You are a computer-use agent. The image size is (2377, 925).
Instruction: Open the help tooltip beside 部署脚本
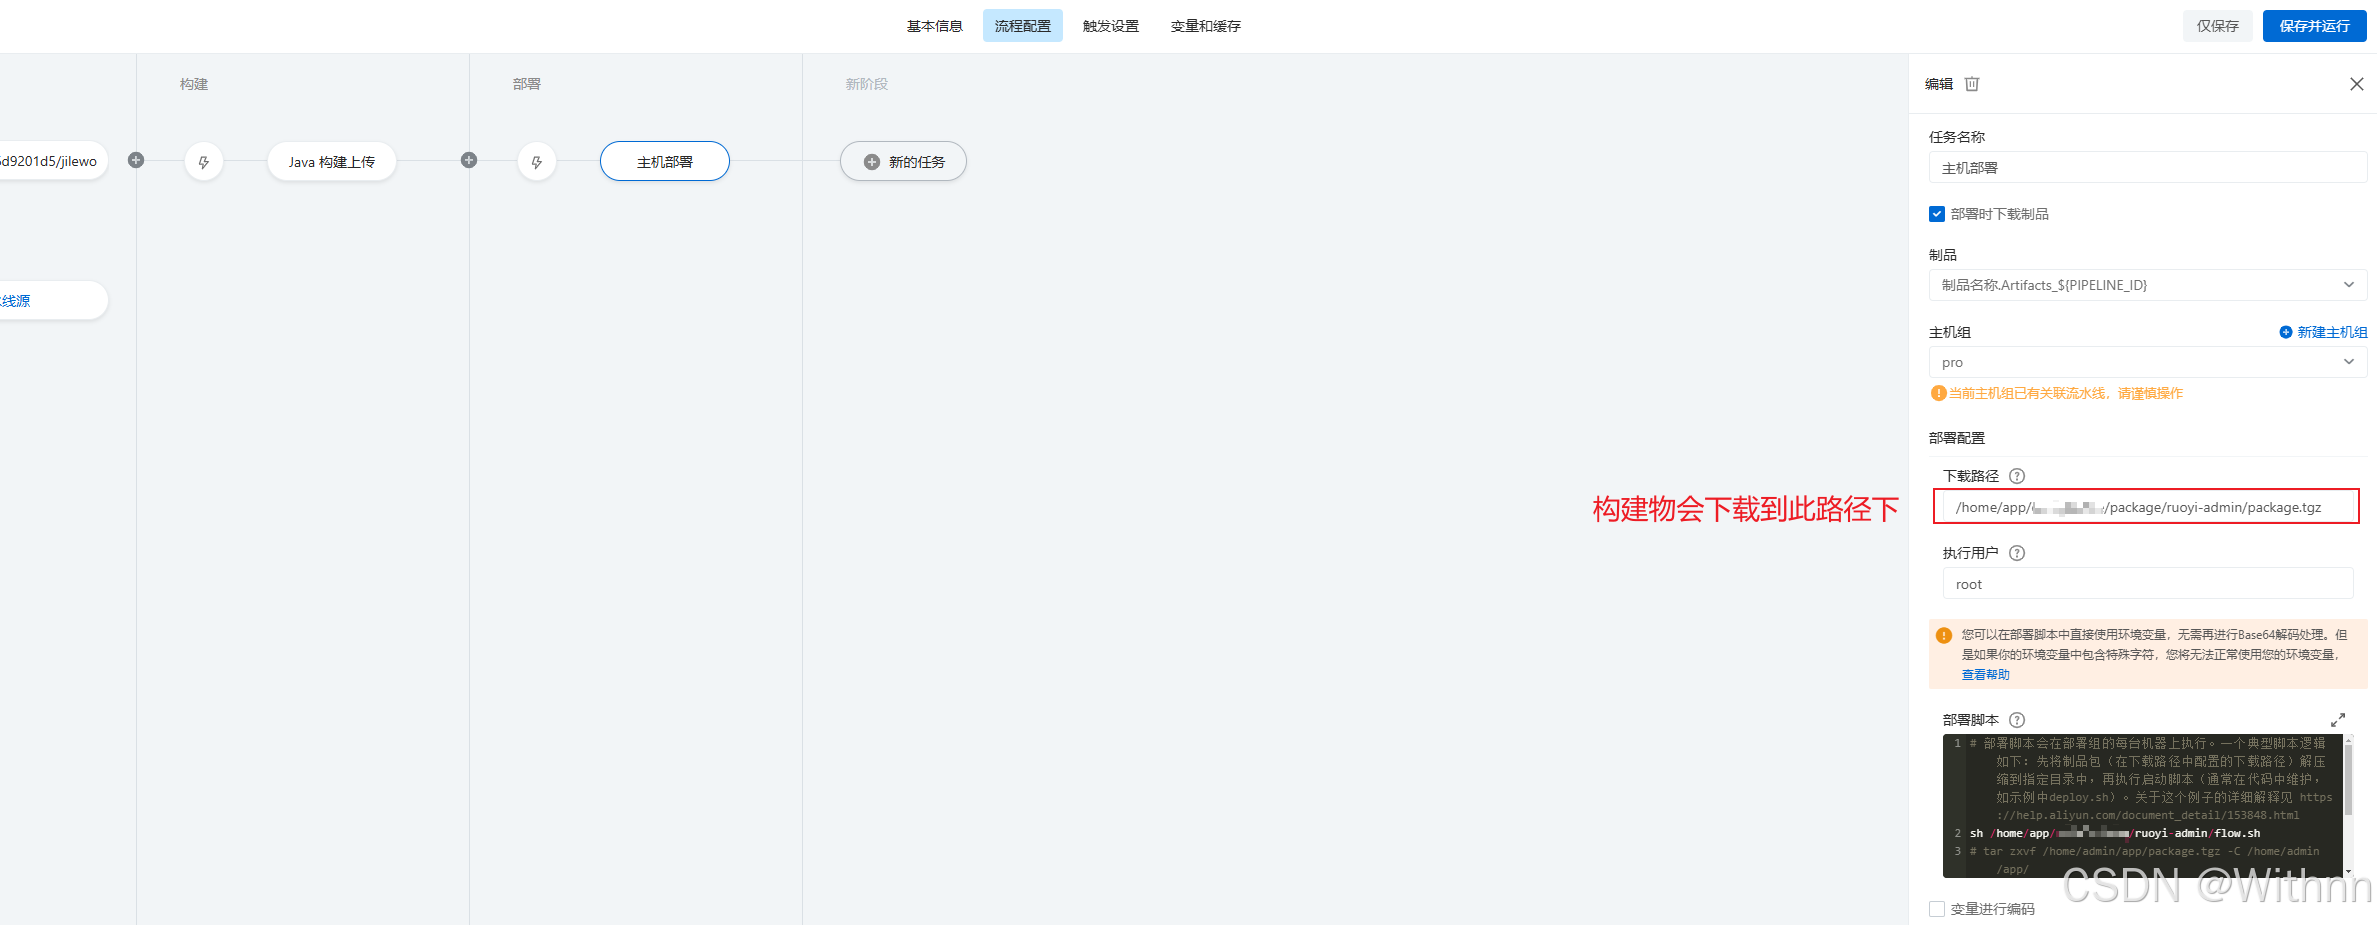(2017, 719)
